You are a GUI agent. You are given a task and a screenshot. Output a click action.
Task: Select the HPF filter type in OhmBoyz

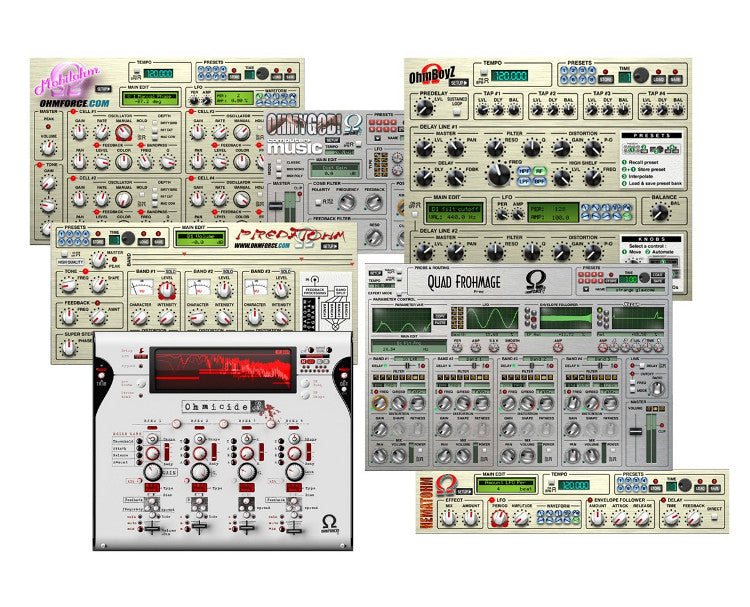pos(524,171)
